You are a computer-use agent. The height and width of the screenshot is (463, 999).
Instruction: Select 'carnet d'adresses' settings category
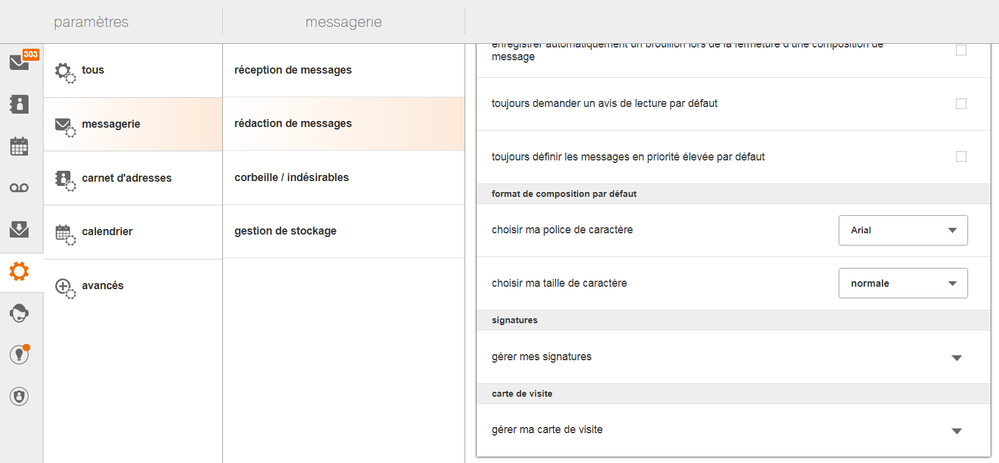[x=133, y=178]
